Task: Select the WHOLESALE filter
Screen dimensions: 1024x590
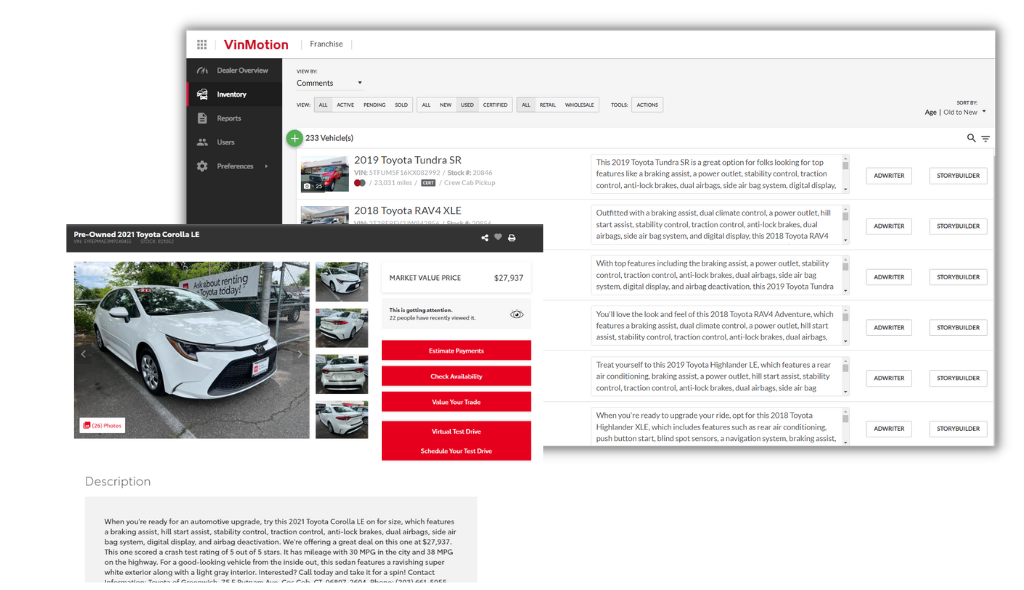Action: point(579,105)
